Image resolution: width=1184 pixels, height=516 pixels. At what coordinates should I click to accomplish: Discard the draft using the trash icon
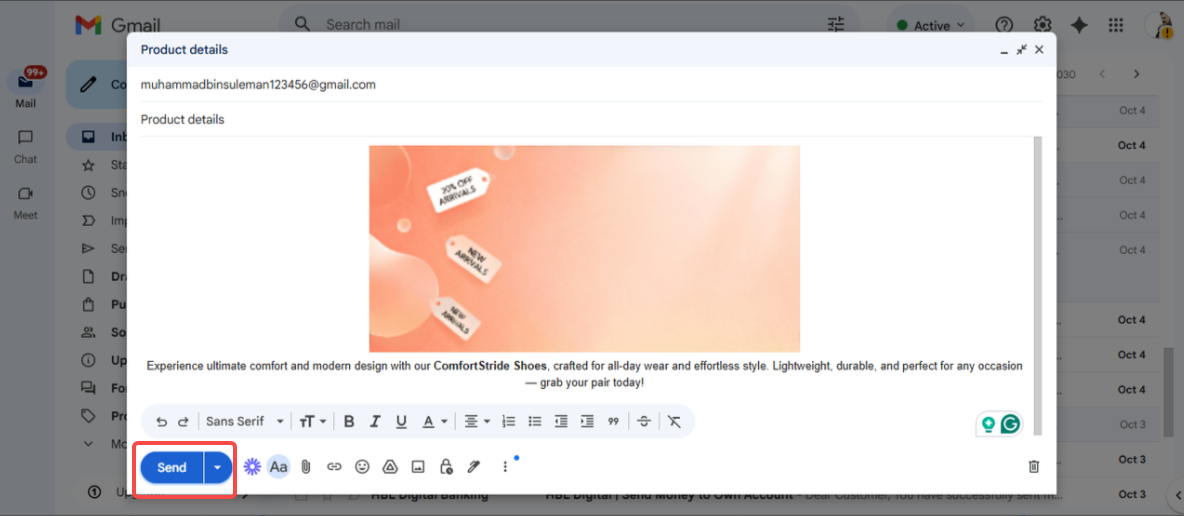point(1034,467)
